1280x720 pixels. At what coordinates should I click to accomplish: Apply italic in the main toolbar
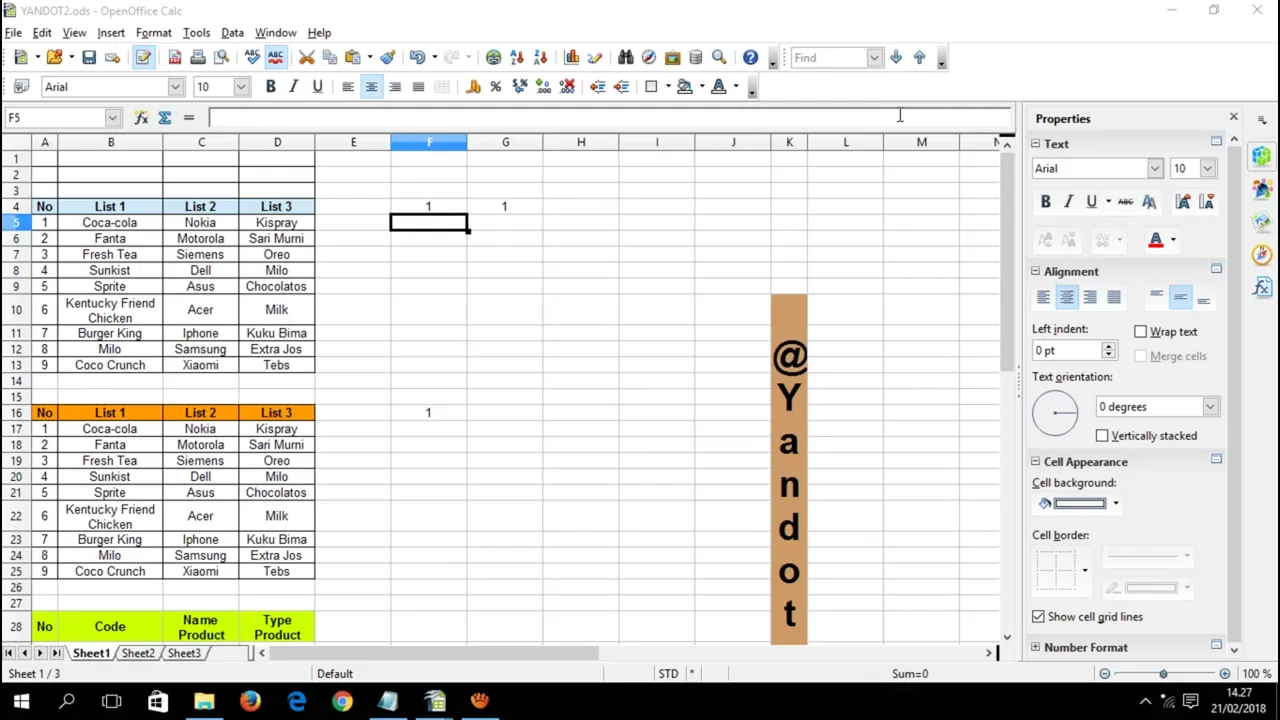294,87
